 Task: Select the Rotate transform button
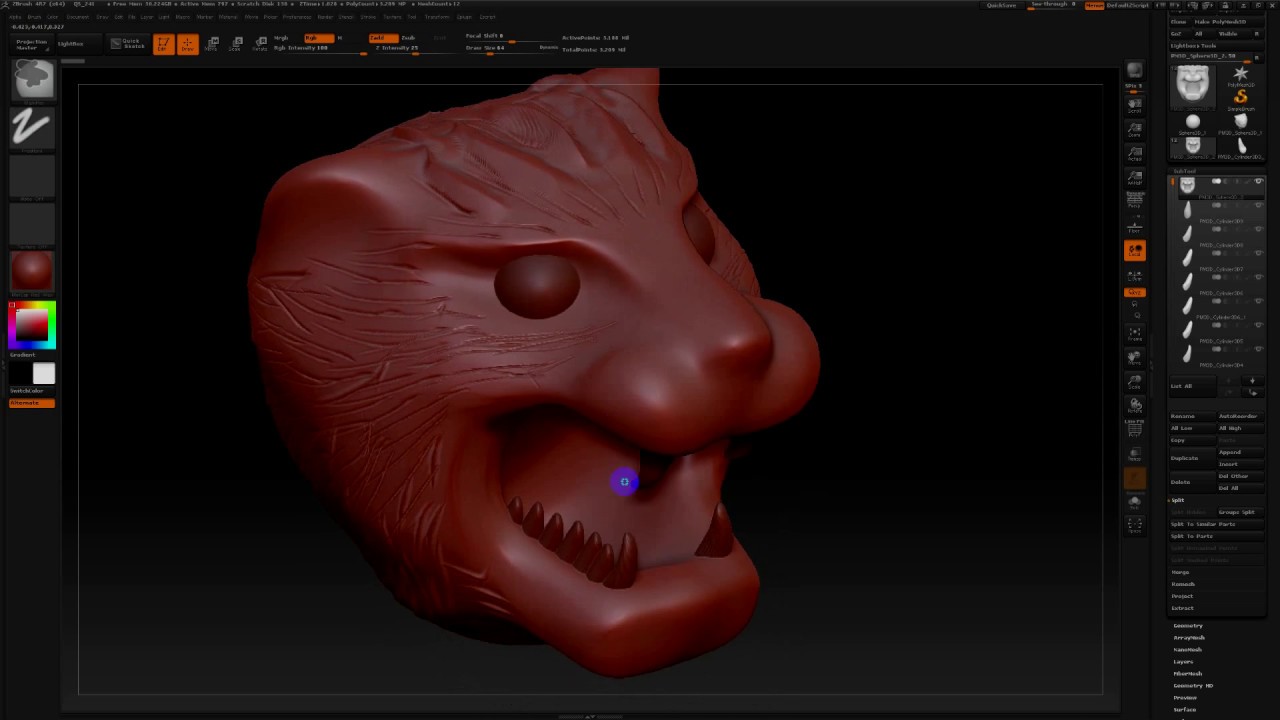tap(260, 44)
